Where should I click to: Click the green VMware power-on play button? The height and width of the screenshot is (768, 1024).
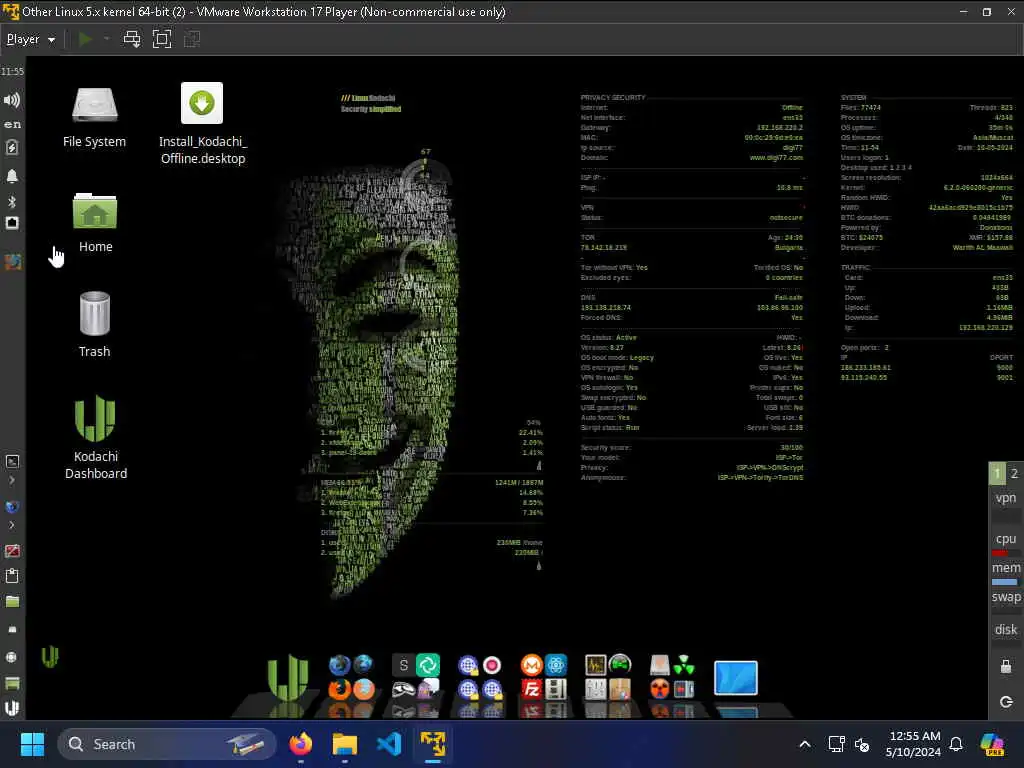(86, 39)
